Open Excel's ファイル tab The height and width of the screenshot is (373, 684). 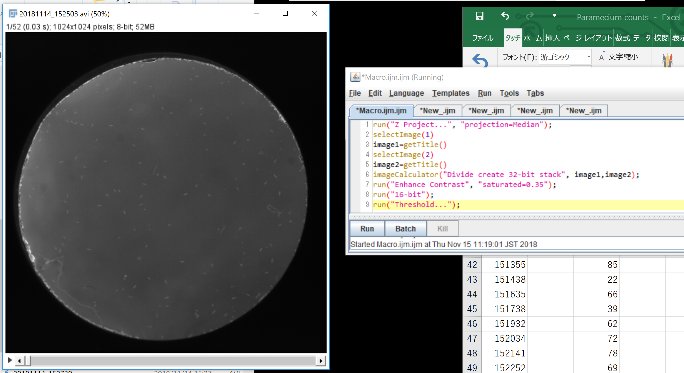pyautogui.click(x=482, y=38)
